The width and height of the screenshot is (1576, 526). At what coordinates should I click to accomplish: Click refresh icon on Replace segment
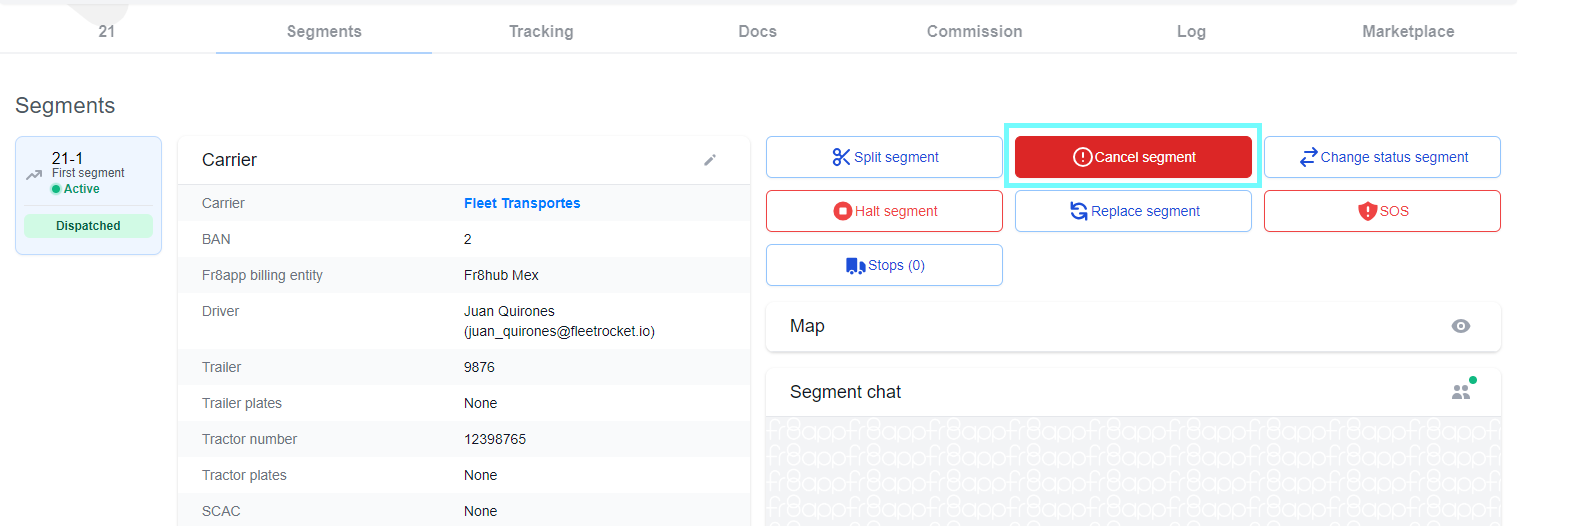(x=1079, y=211)
